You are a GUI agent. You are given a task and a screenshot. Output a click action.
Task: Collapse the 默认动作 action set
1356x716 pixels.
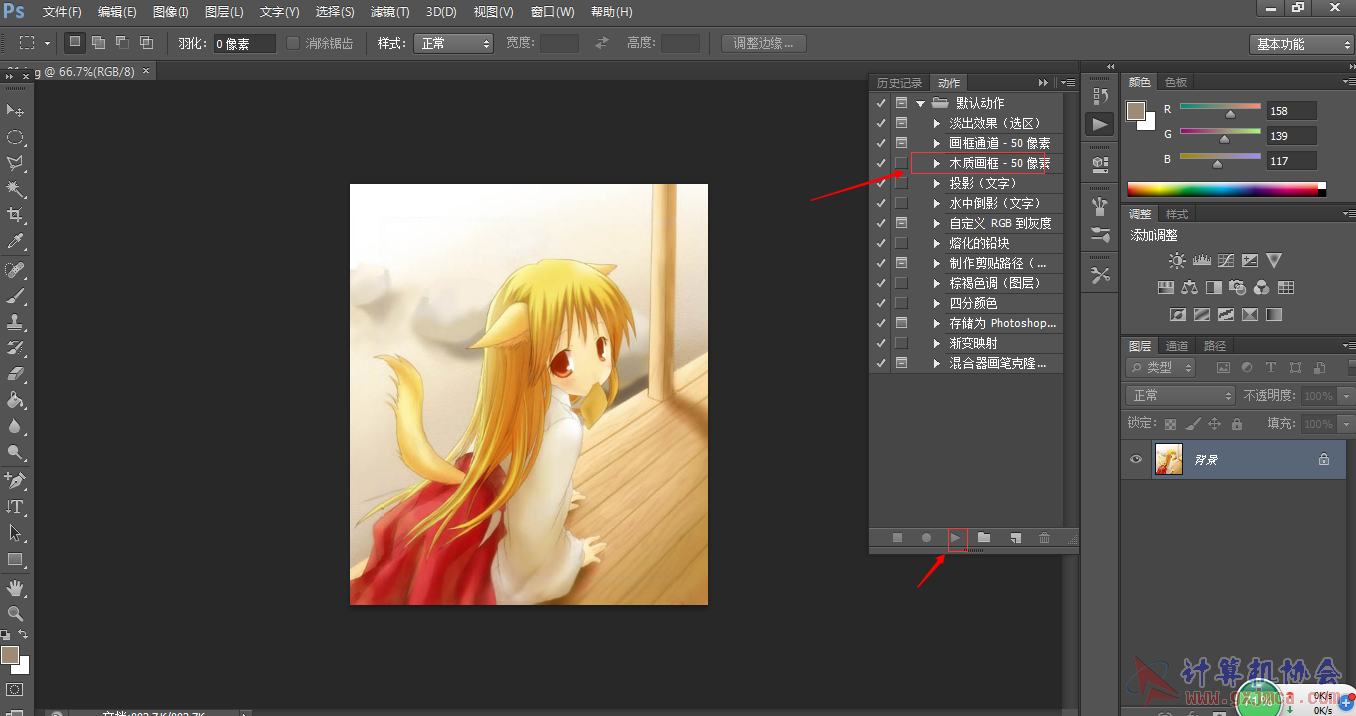point(920,103)
